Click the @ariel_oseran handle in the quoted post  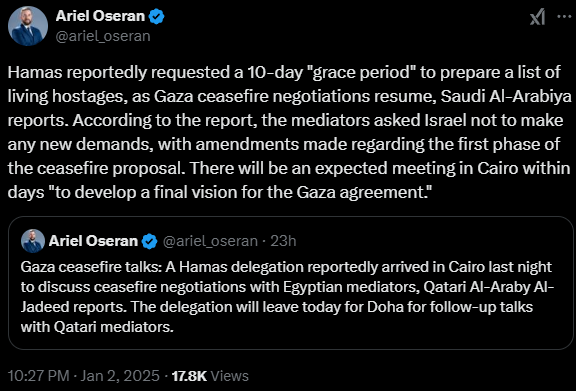pos(210,241)
